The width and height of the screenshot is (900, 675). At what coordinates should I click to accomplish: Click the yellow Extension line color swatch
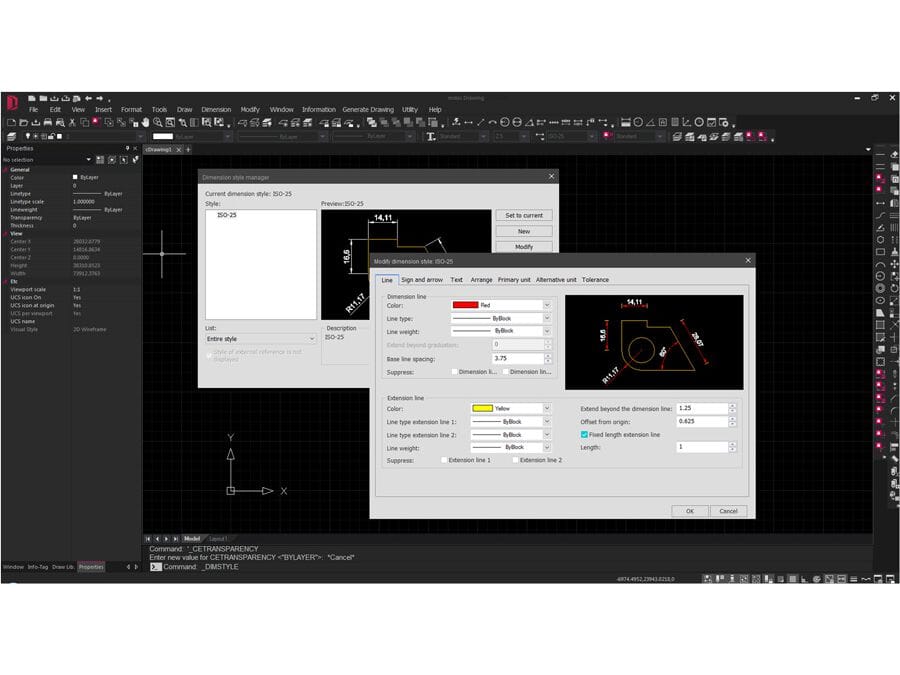pyautogui.click(x=483, y=407)
